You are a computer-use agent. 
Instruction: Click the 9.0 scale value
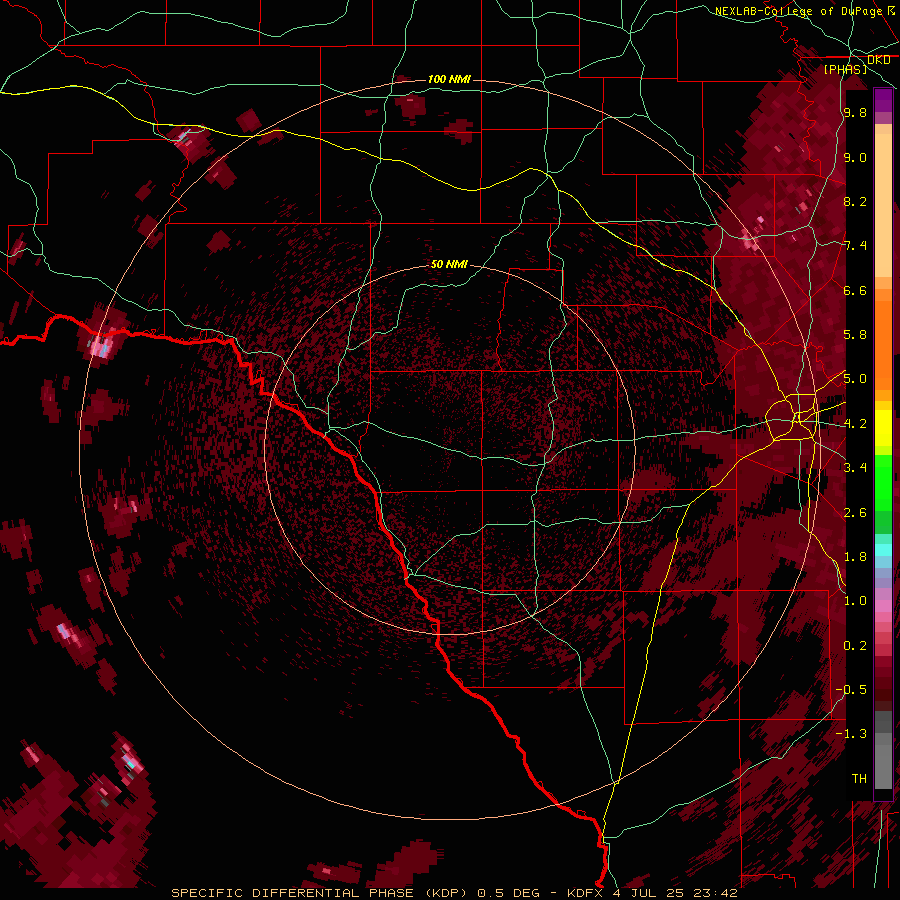pos(855,157)
